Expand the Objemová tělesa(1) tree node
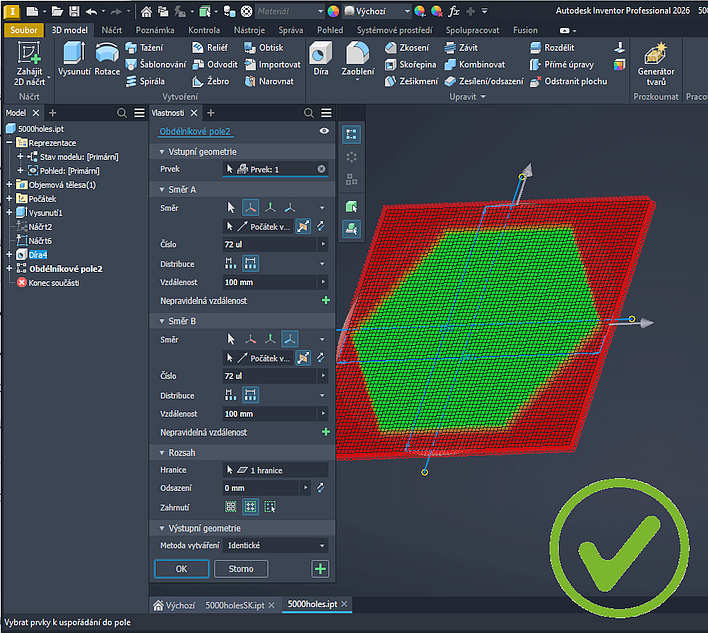Screen dimensions: 708x633 tap(10, 185)
